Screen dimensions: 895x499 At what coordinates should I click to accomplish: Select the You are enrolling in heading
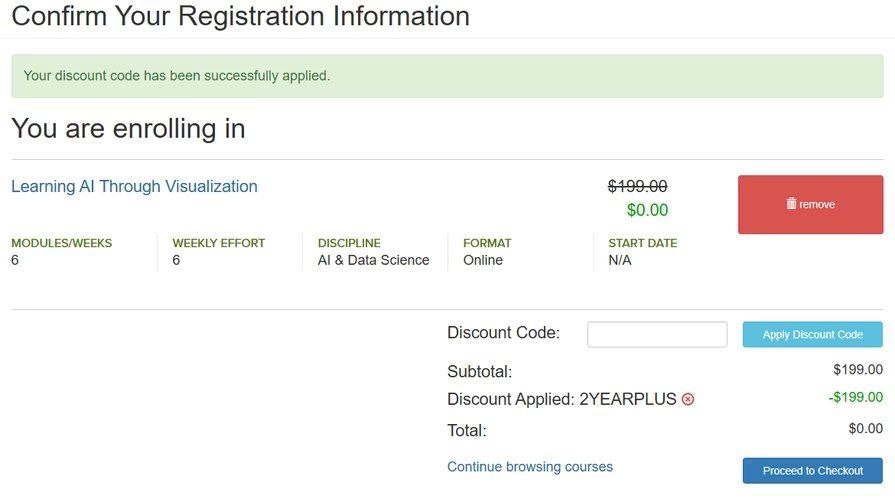(x=128, y=129)
